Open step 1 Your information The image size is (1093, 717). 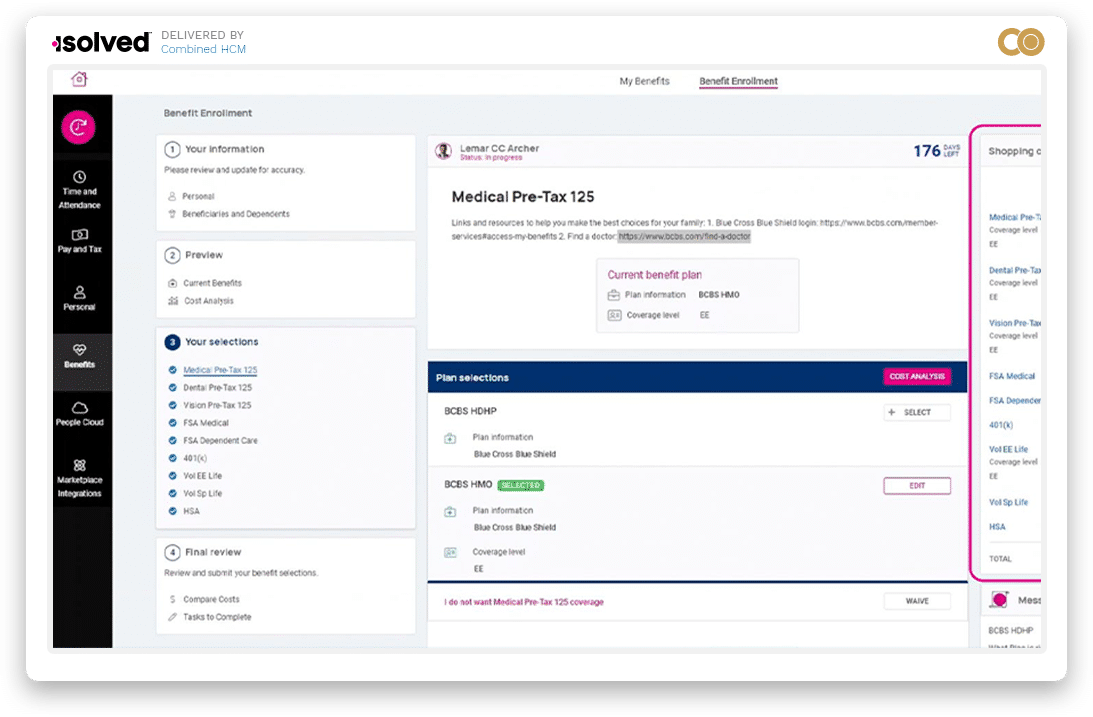pos(214,149)
